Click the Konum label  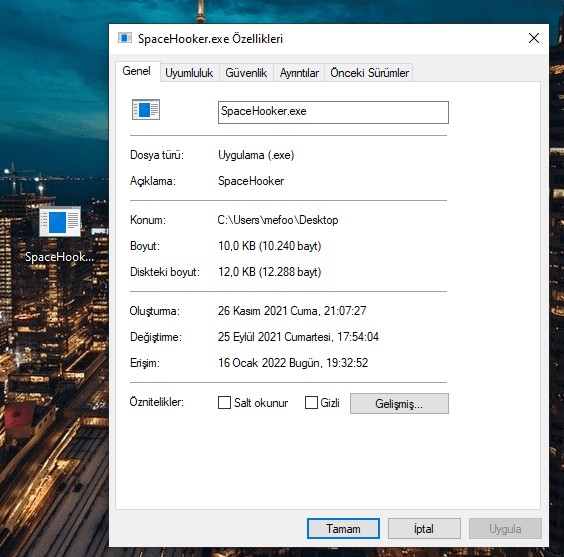click(148, 220)
